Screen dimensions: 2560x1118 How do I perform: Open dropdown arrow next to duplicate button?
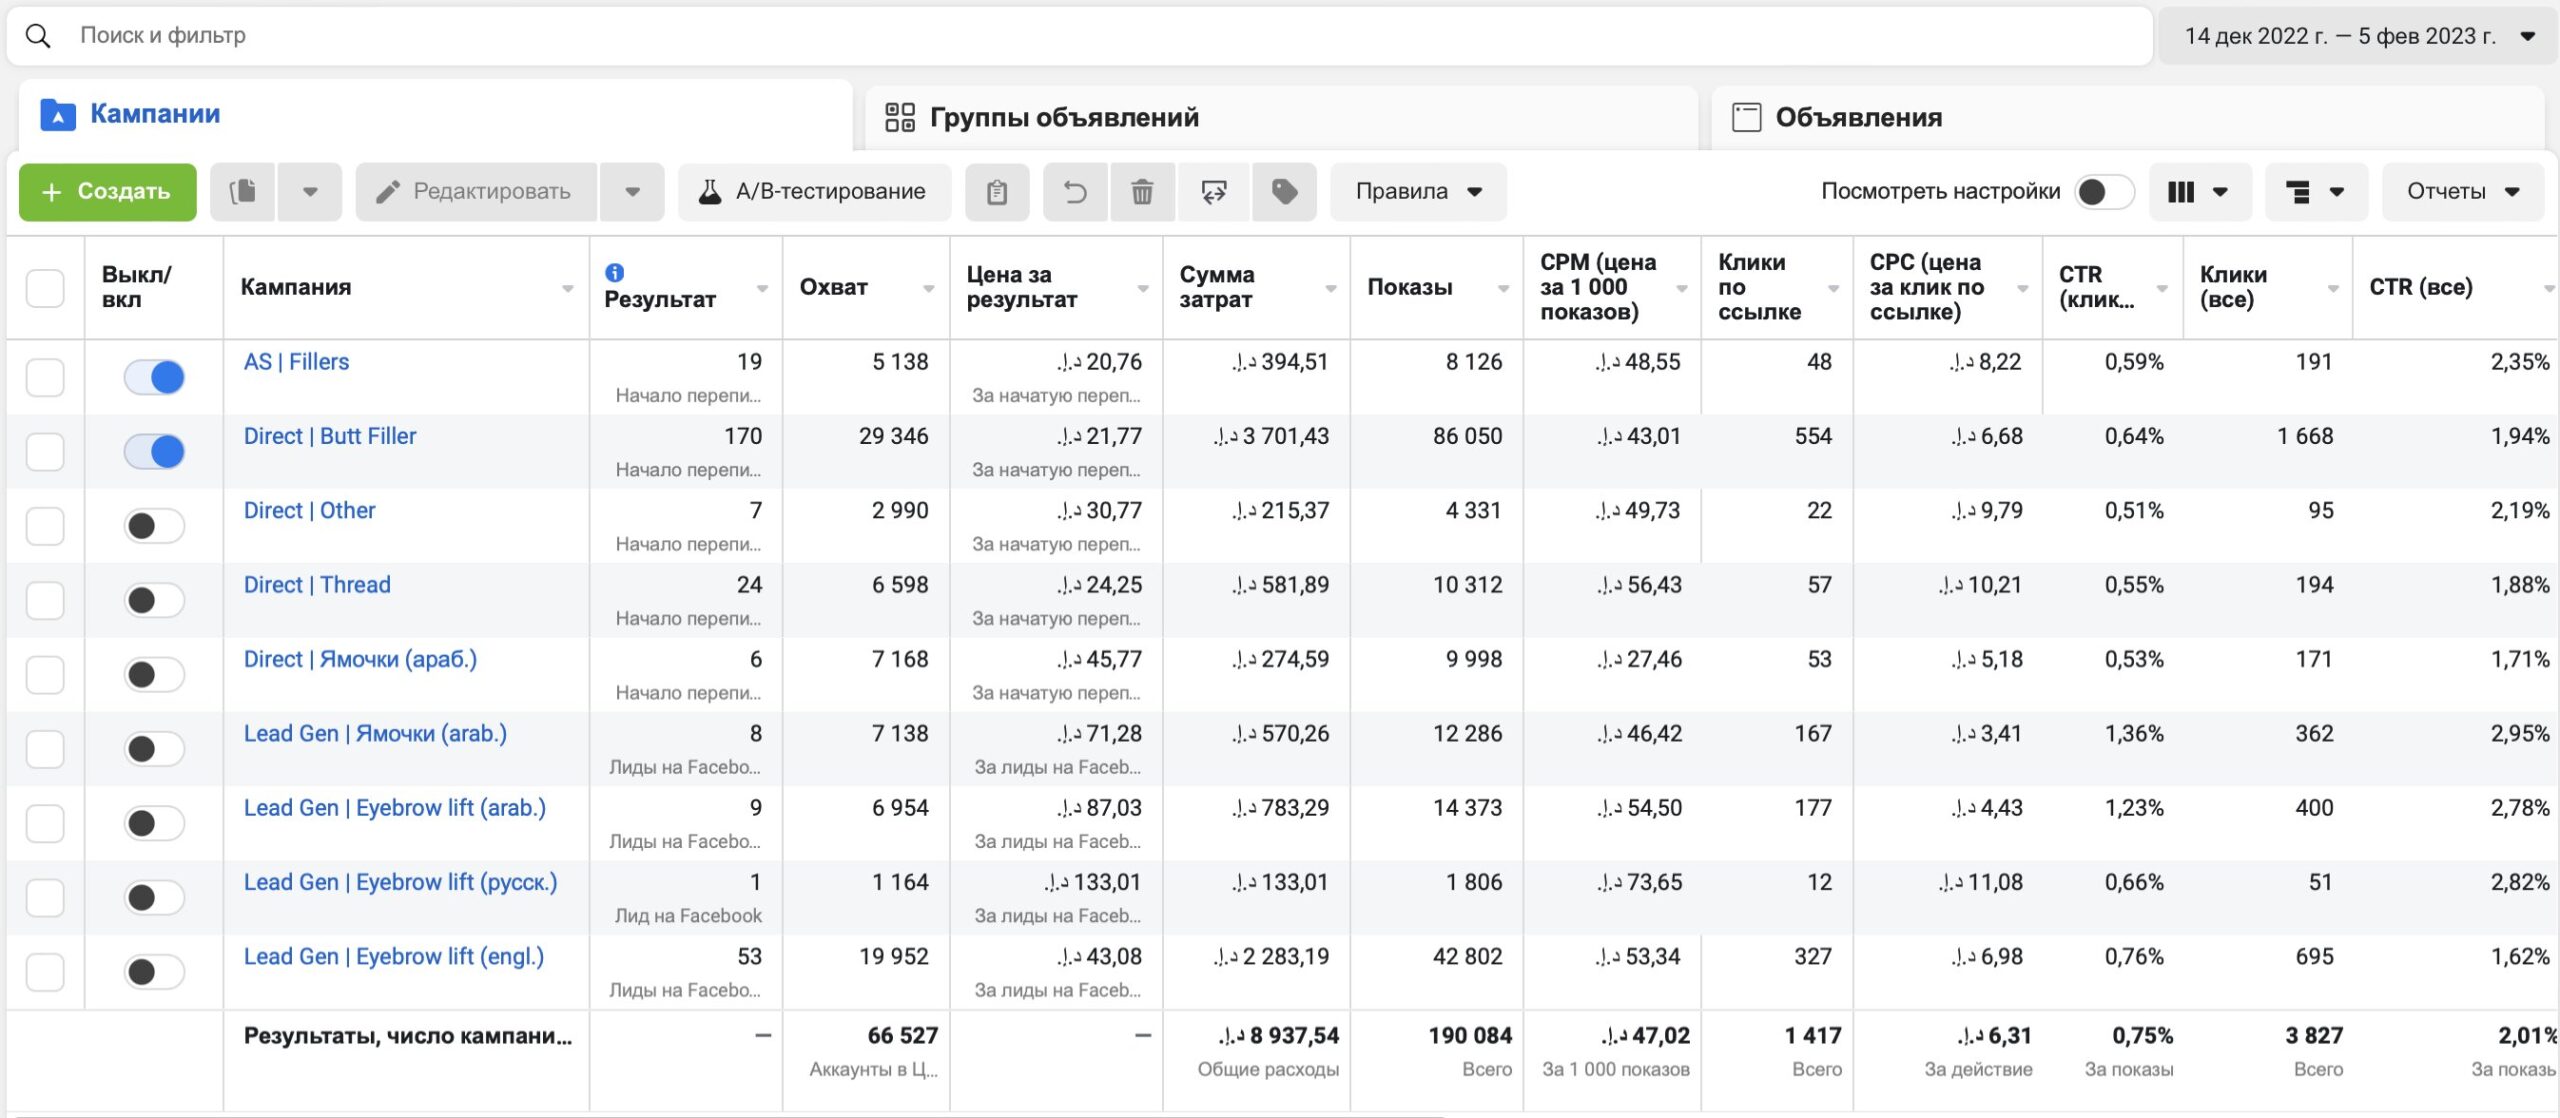[x=310, y=191]
